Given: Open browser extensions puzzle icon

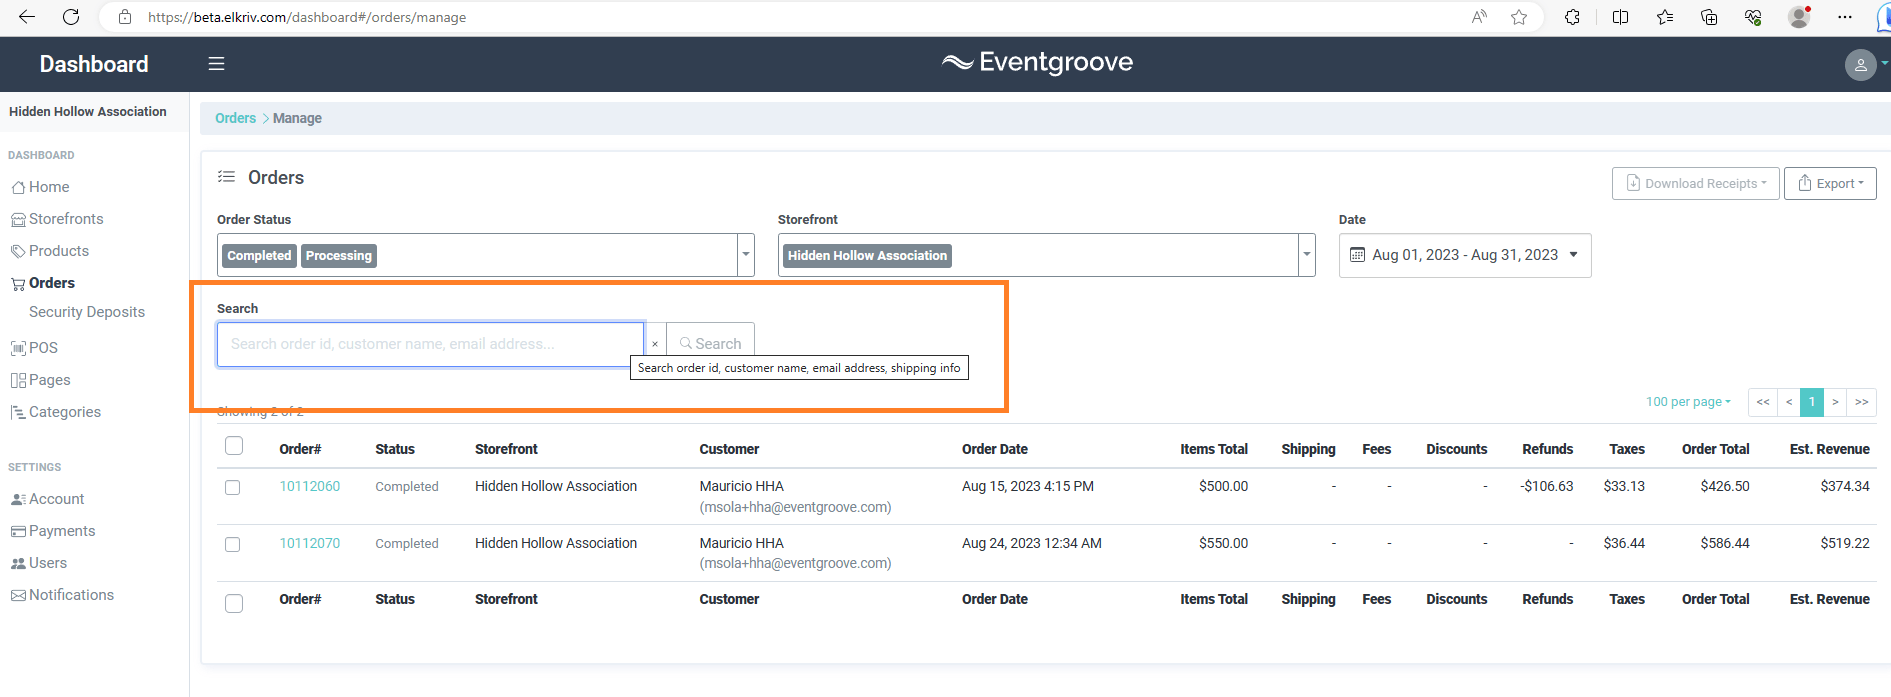Looking at the screenshot, I should (1572, 17).
